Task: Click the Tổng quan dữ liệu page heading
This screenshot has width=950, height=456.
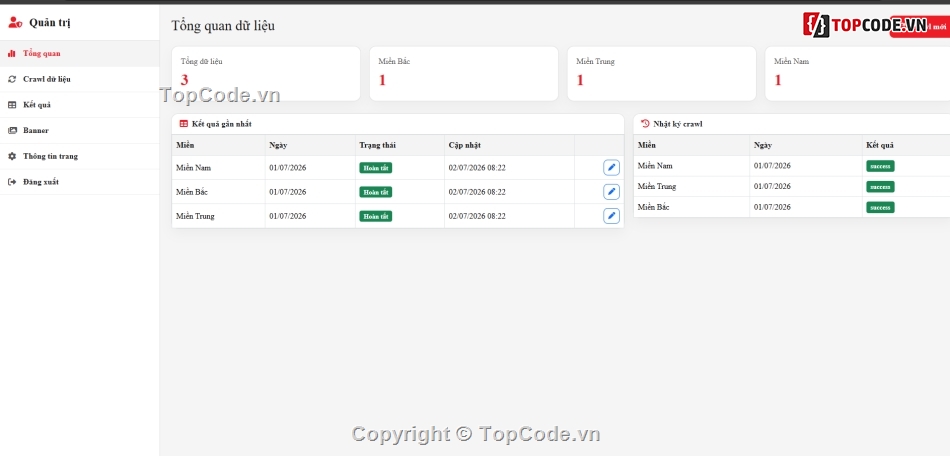Action: 223,25
